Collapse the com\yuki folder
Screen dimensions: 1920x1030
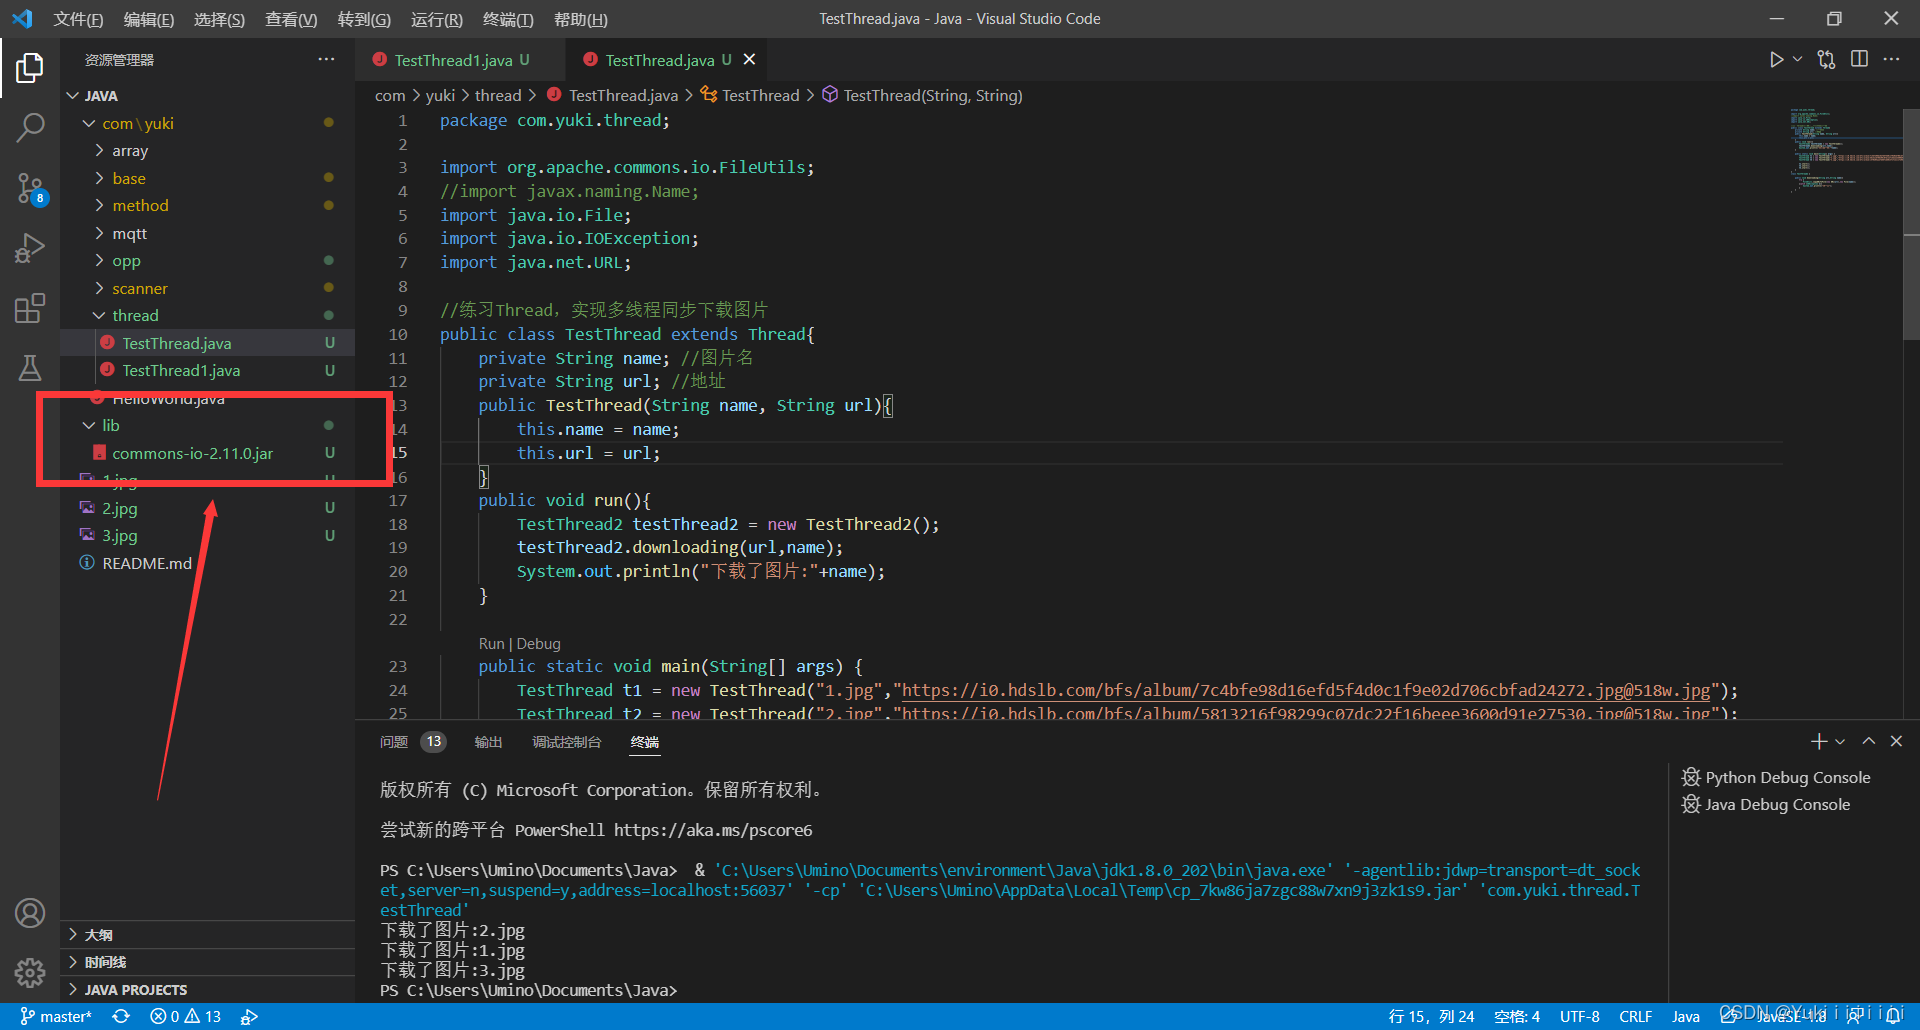point(207,123)
